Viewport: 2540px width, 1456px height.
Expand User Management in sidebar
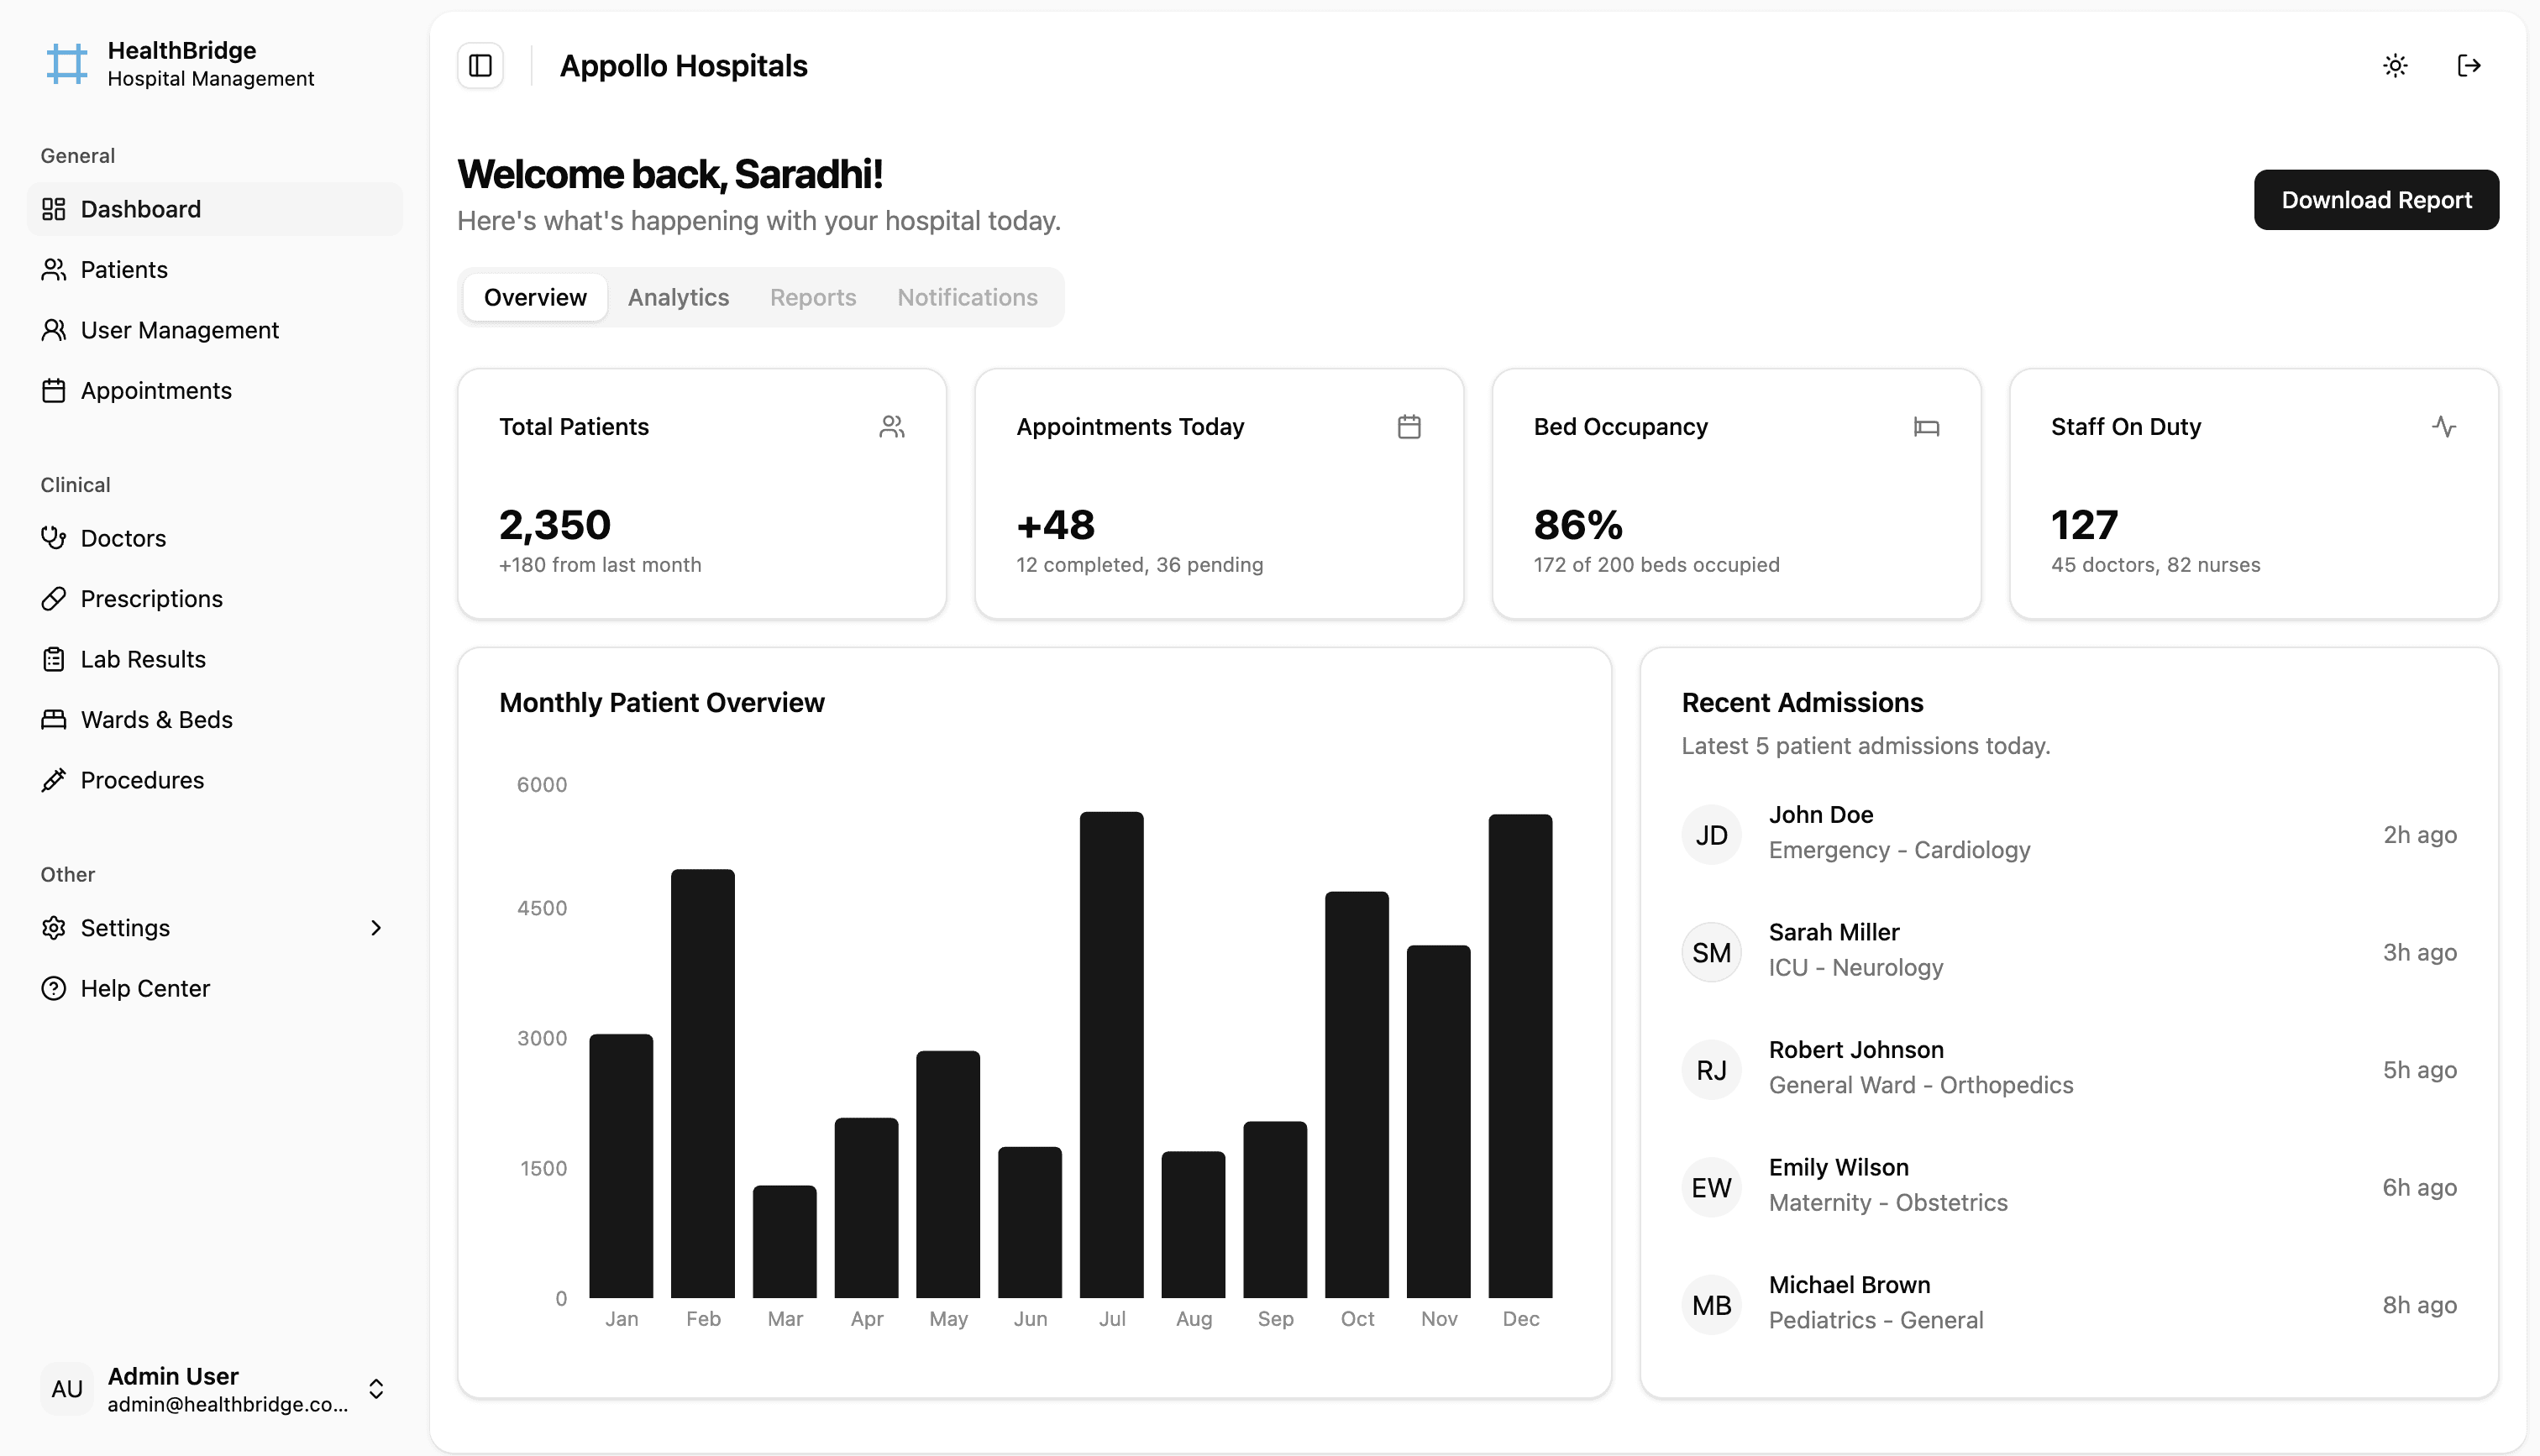pyautogui.click(x=179, y=330)
